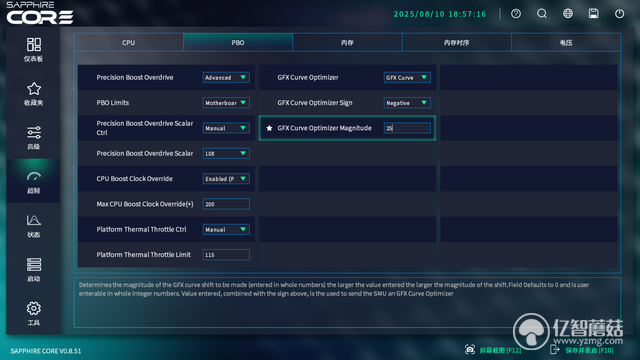
Task: Click the save floppy disk icon
Action: tap(593, 14)
